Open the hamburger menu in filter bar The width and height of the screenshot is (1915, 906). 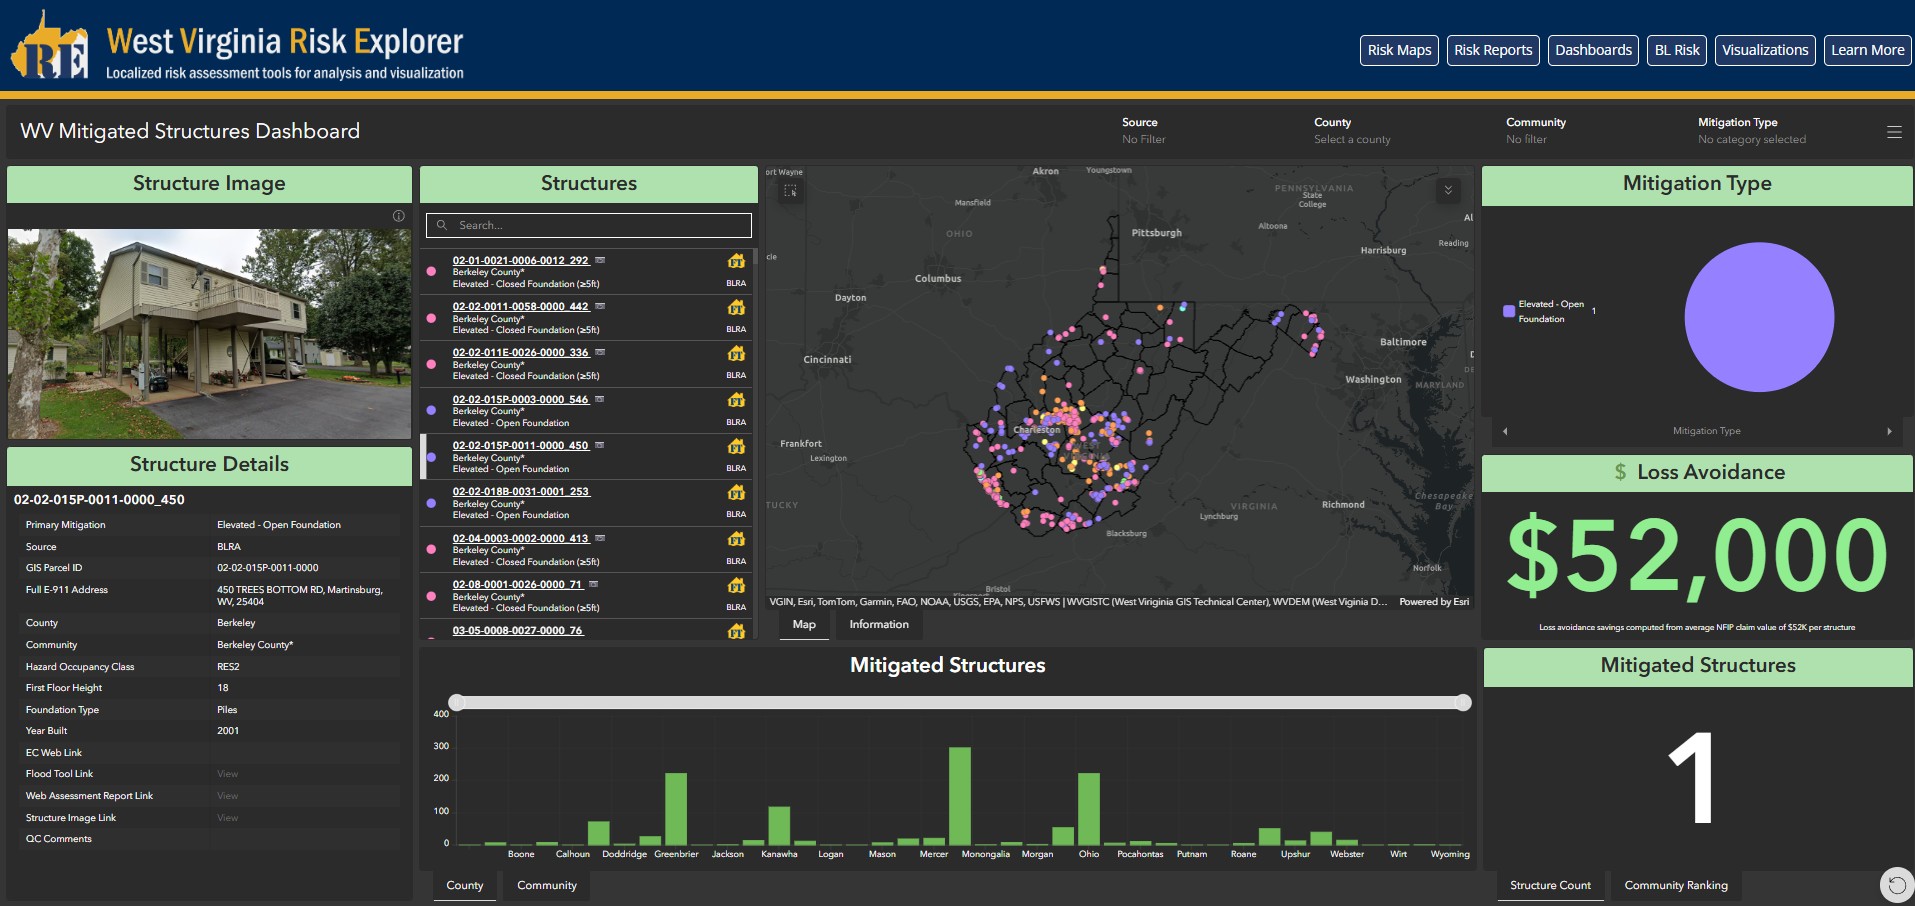pyautogui.click(x=1894, y=132)
